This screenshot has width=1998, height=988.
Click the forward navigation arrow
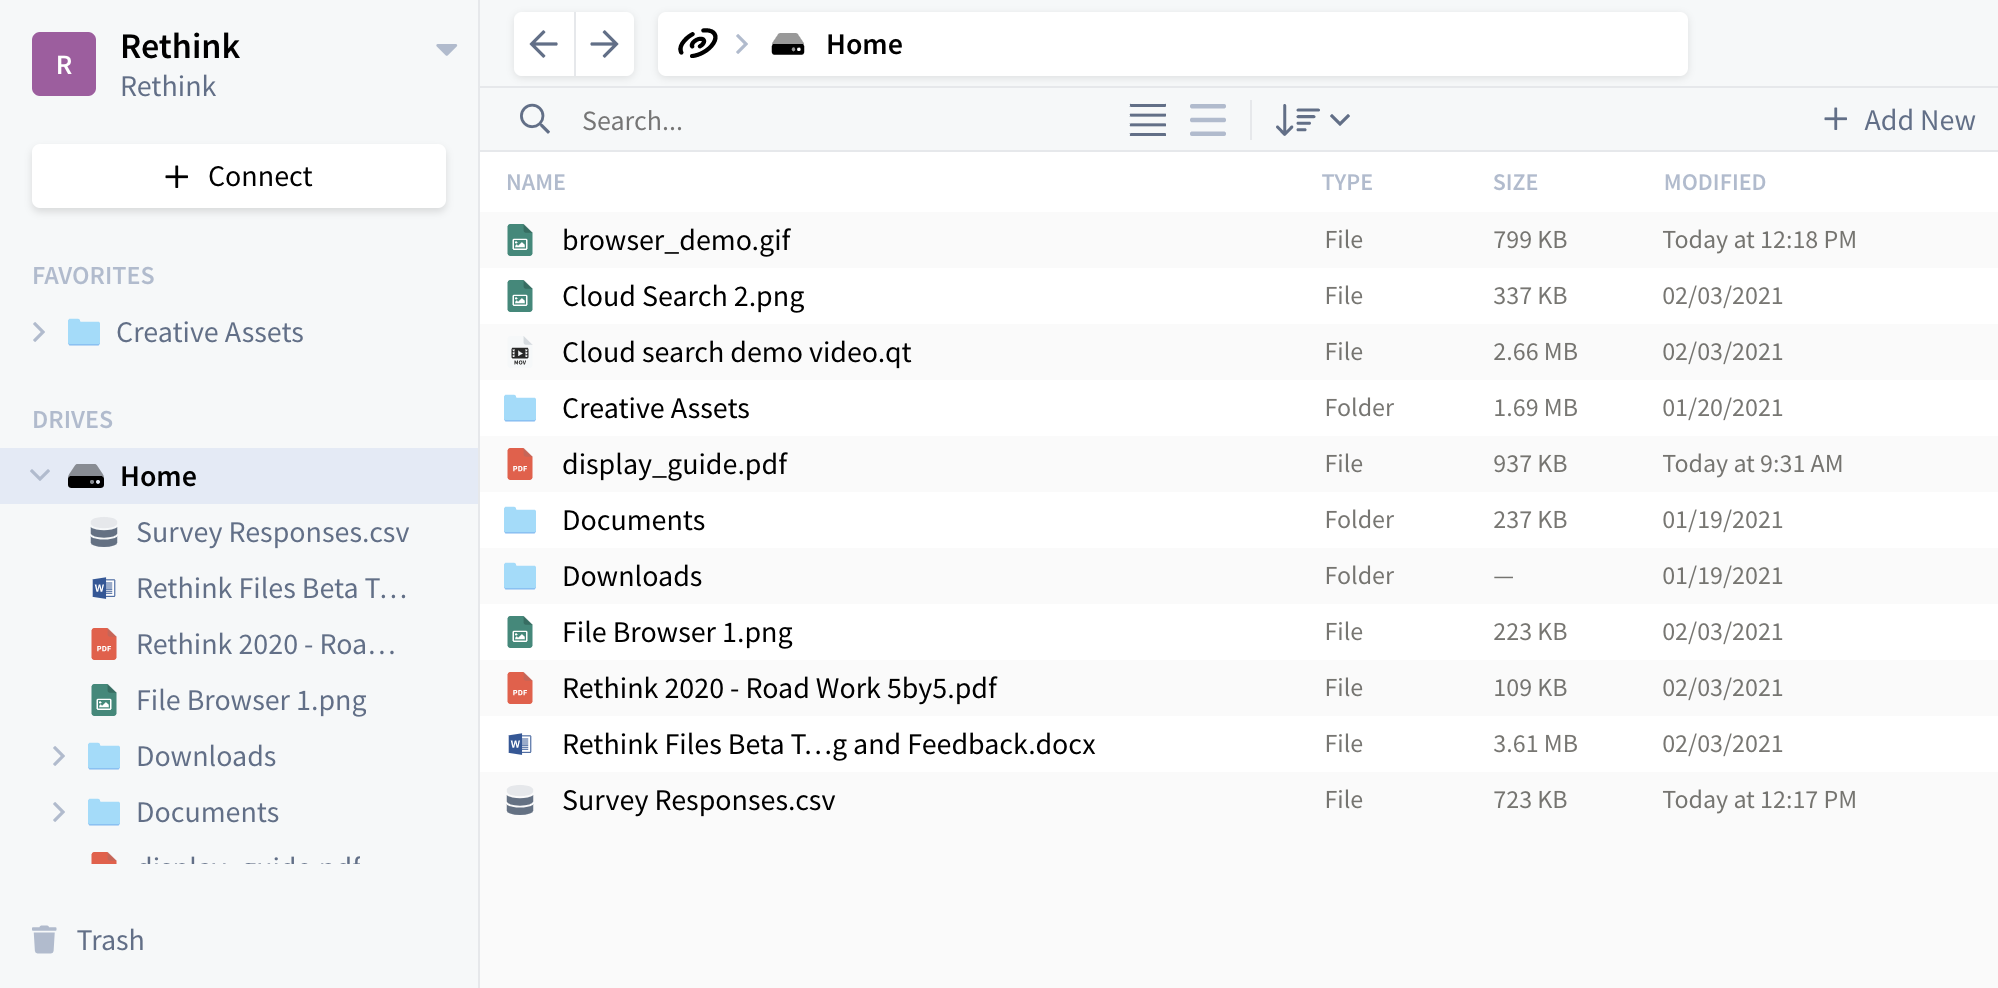coord(604,44)
